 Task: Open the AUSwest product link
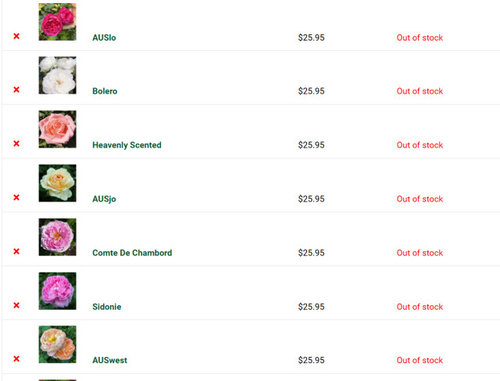coord(110,360)
